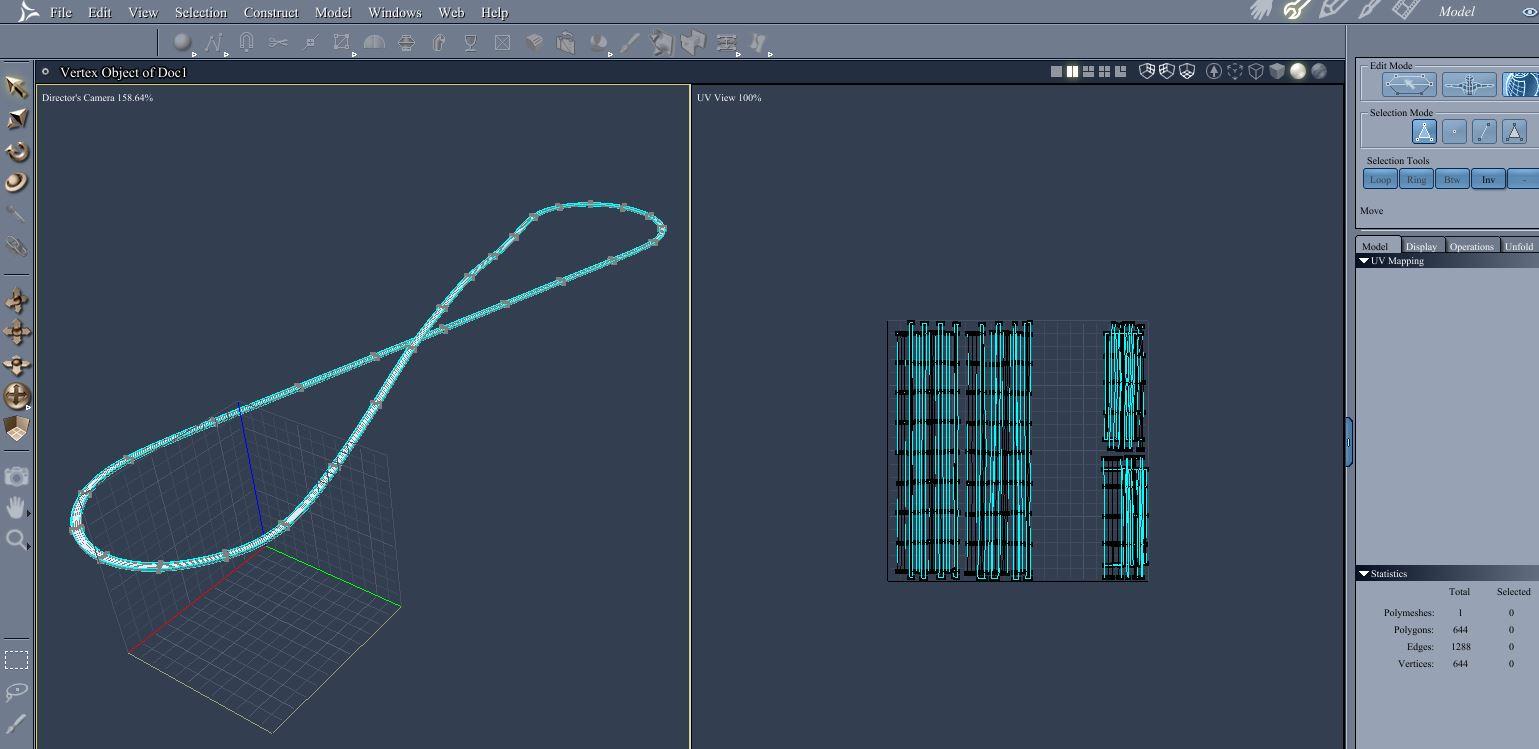Click the magnet tool in top toolbar
This screenshot has height=749, width=1539.
pyautogui.click(x=246, y=43)
